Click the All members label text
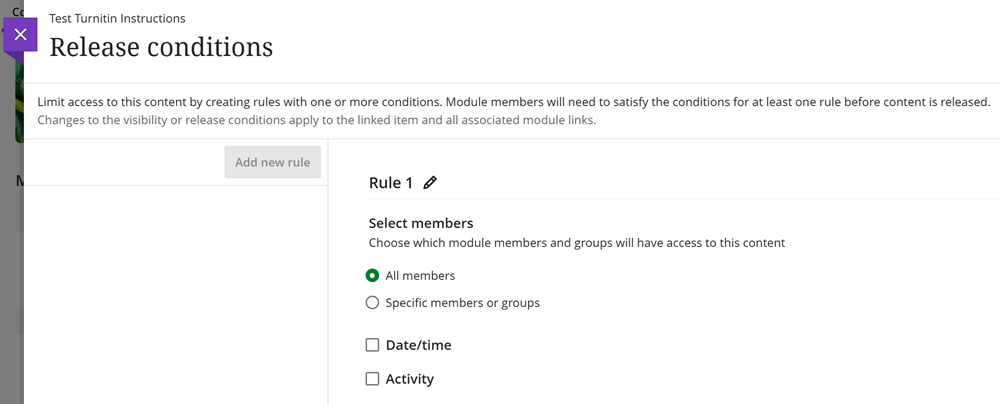The height and width of the screenshot is (404, 1000). click(x=420, y=276)
